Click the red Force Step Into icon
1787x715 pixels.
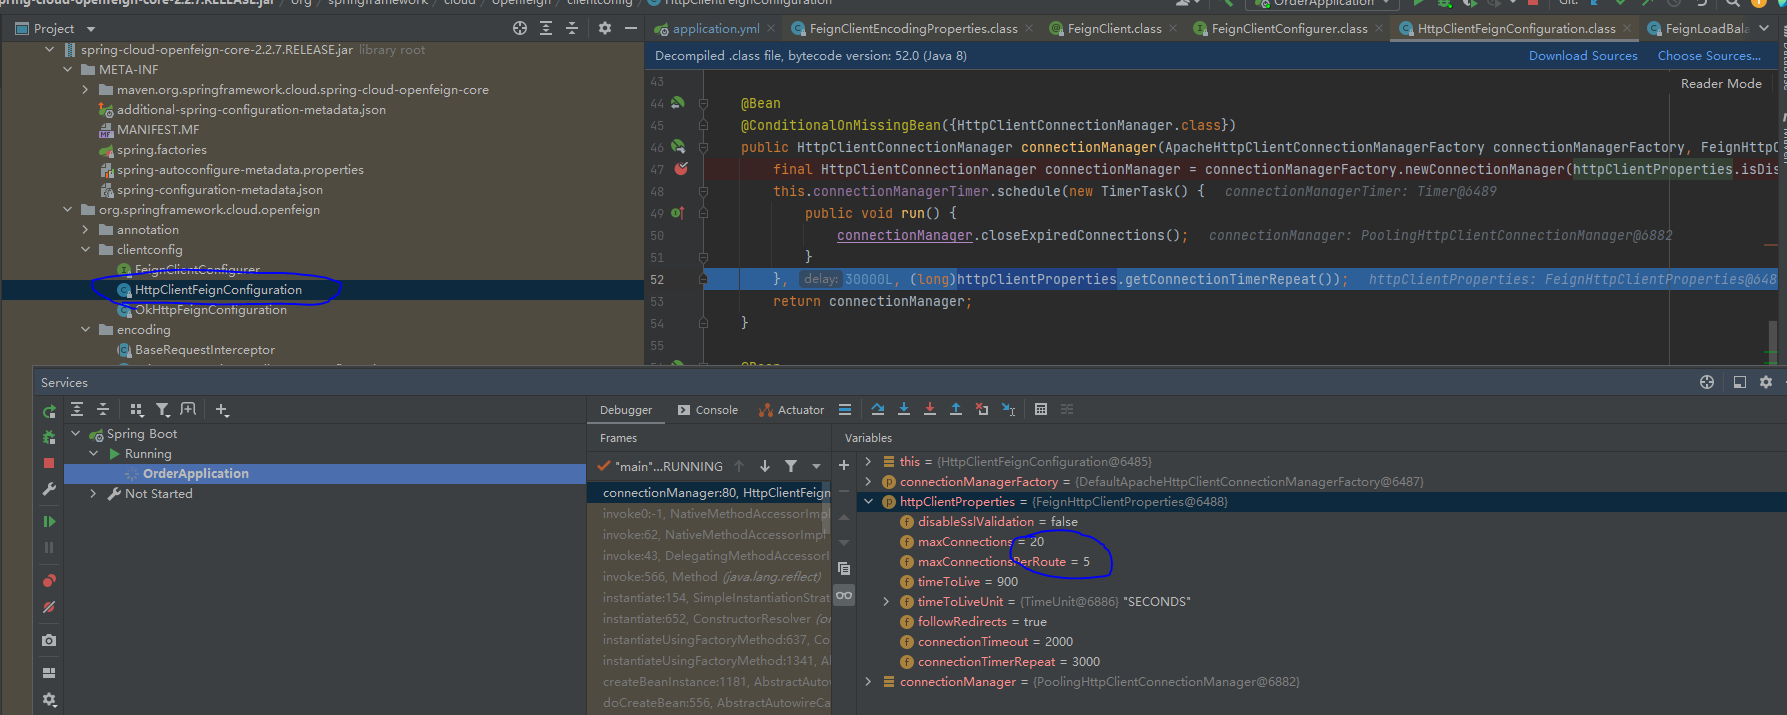click(930, 409)
